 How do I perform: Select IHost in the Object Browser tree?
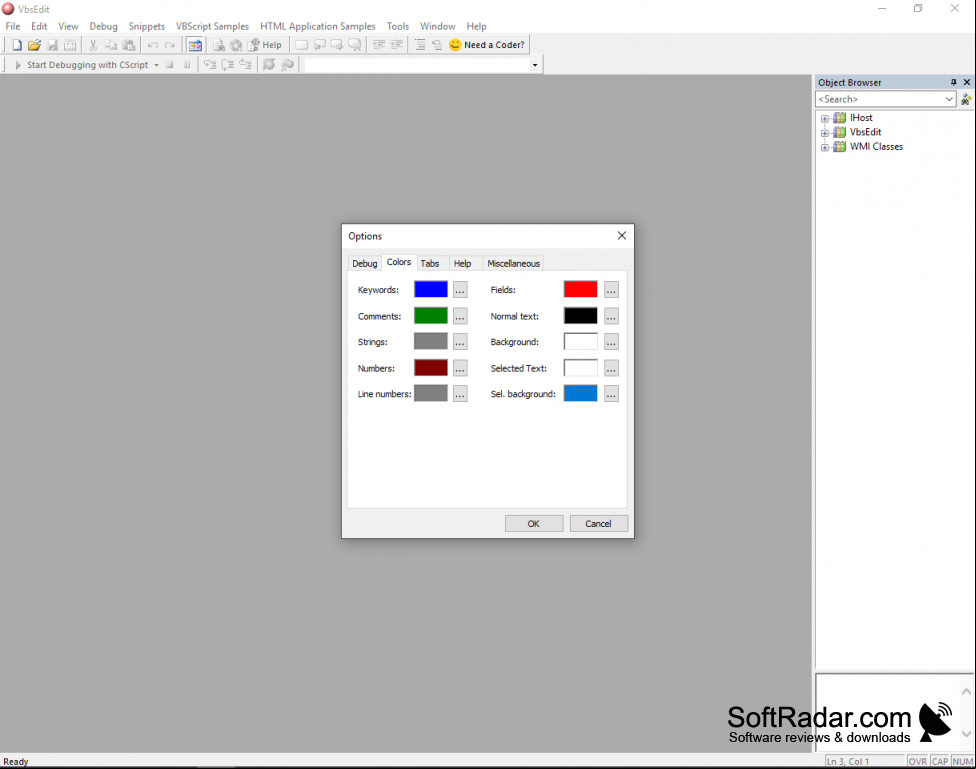pyautogui.click(x=861, y=118)
